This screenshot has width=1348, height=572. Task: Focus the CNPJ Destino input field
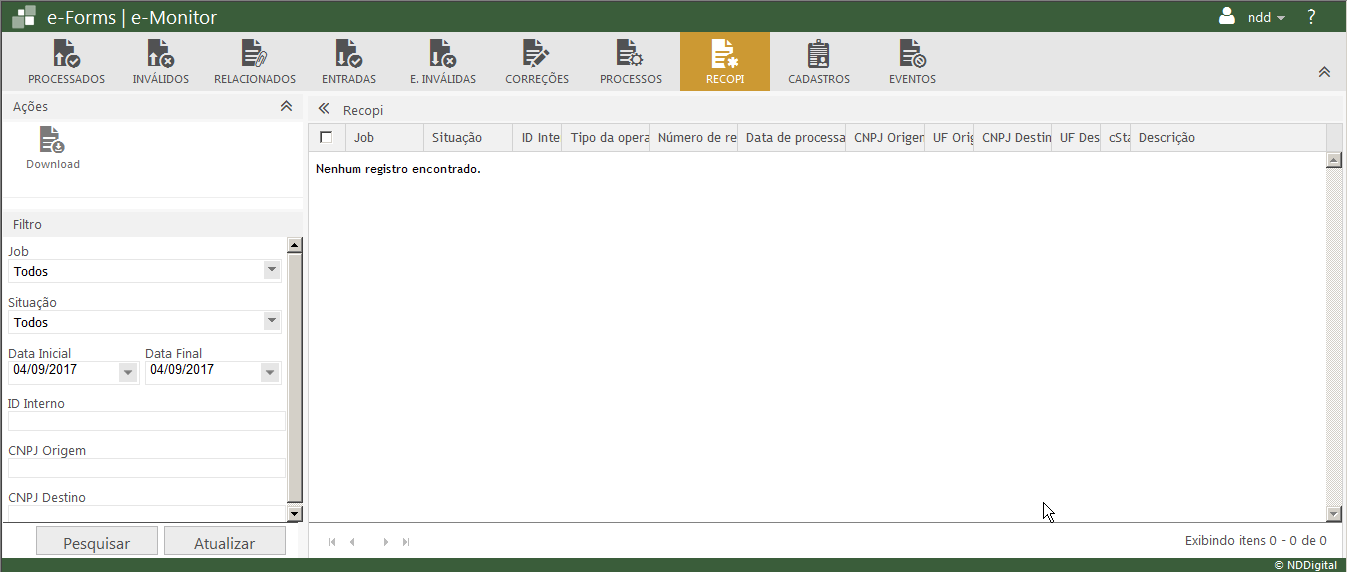pyautogui.click(x=147, y=514)
